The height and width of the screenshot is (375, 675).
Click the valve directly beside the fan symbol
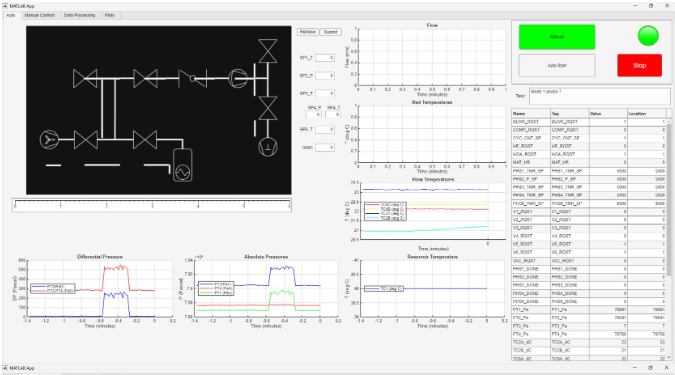point(85,139)
